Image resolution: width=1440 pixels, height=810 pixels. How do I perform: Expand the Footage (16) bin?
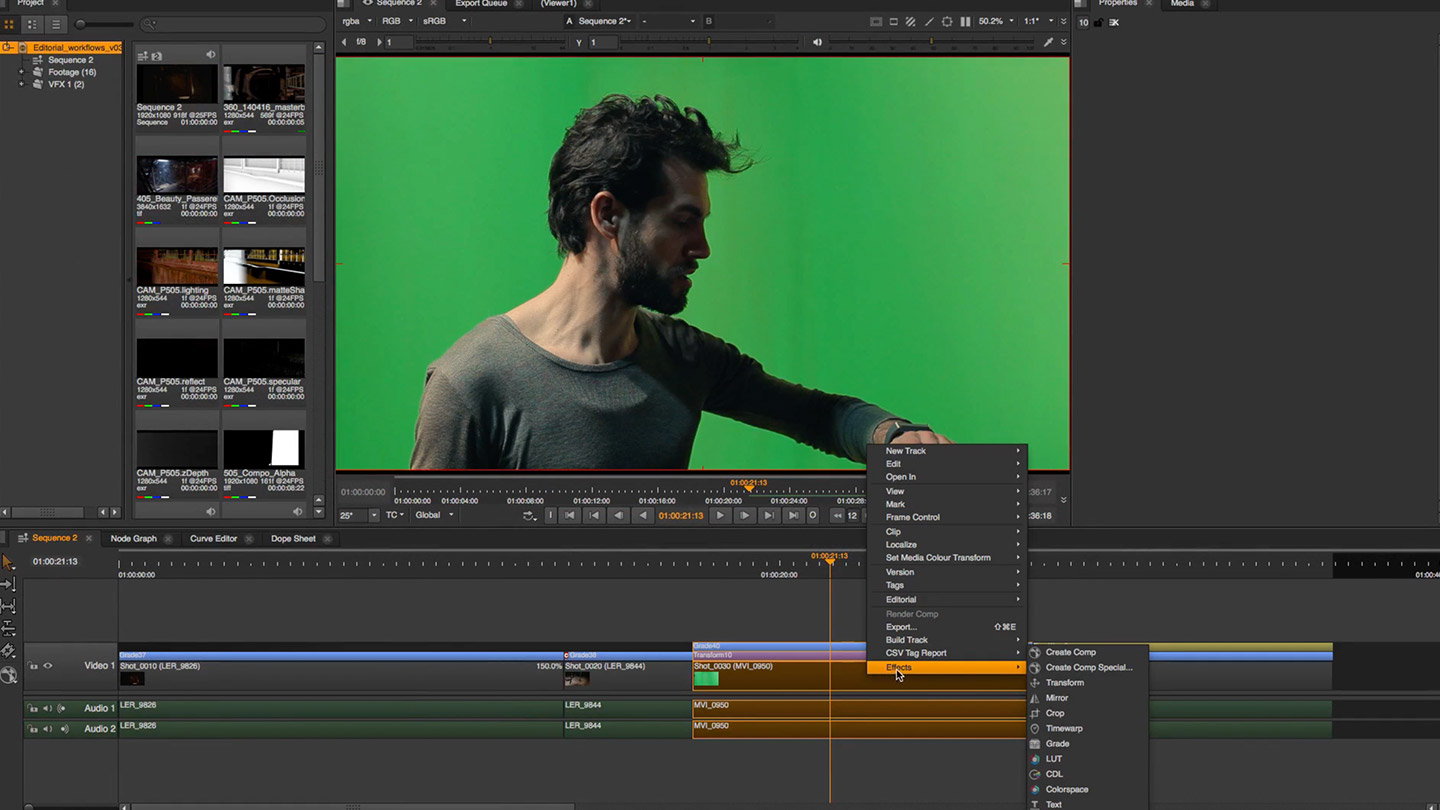(x=22, y=72)
